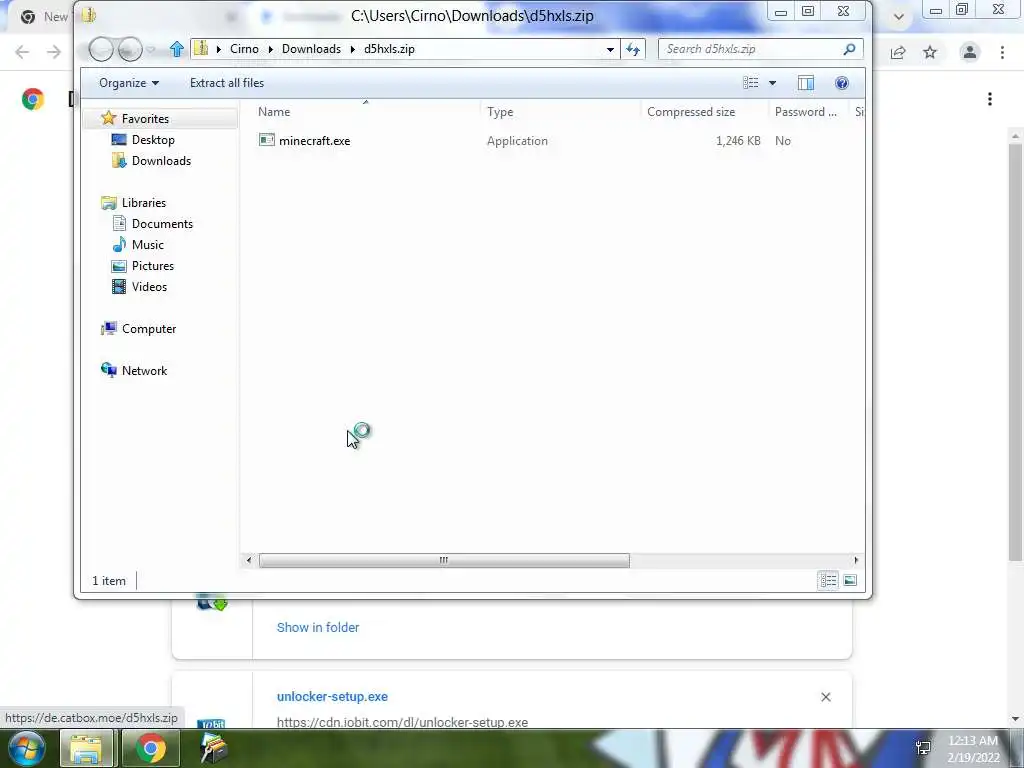
Task: Open recent pages dropdown near back buttons
Action: pos(151,50)
